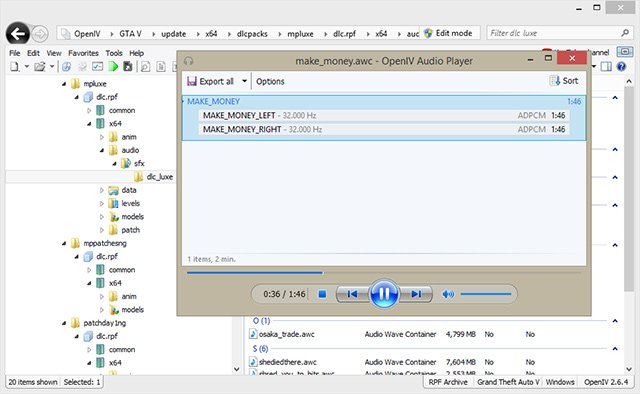Screen dimensions: 640x394
Task: Open the Tools menu
Action: coord(114,53)
